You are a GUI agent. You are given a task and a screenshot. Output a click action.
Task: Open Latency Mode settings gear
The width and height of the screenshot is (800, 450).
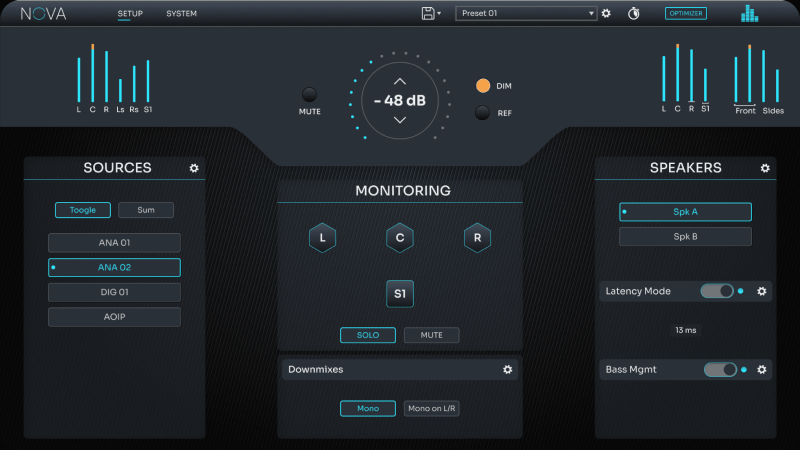pos(762,291)
